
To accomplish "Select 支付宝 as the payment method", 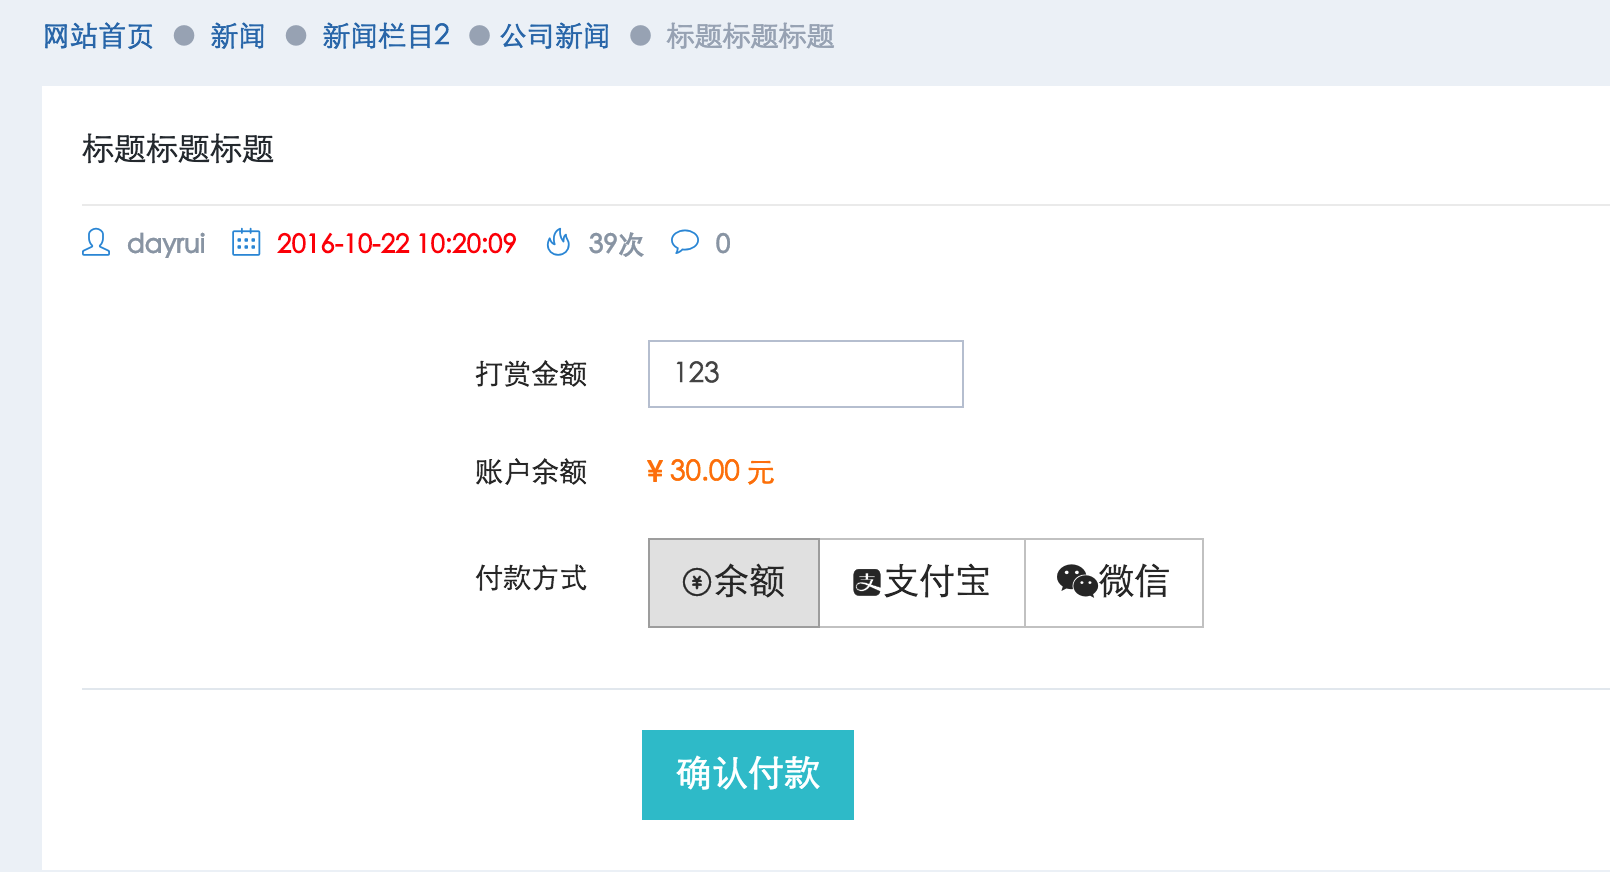I will 921,582.
